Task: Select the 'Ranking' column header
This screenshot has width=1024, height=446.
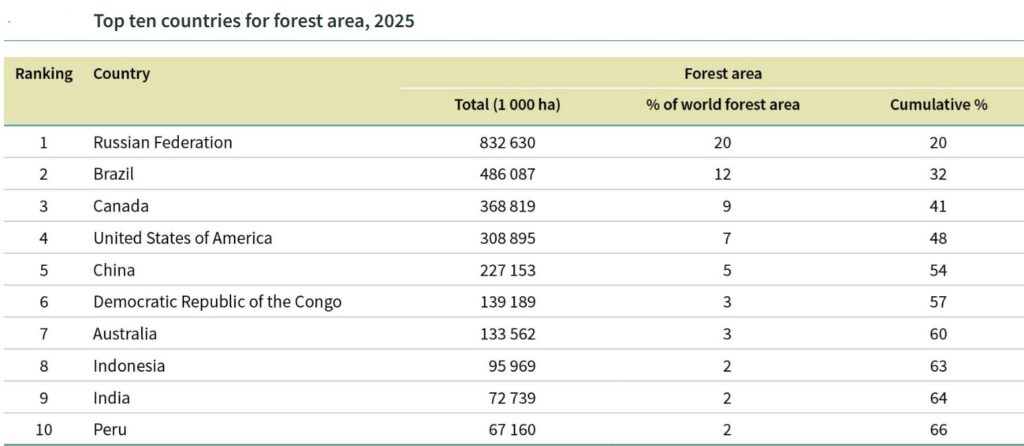Action: (43, 74)
